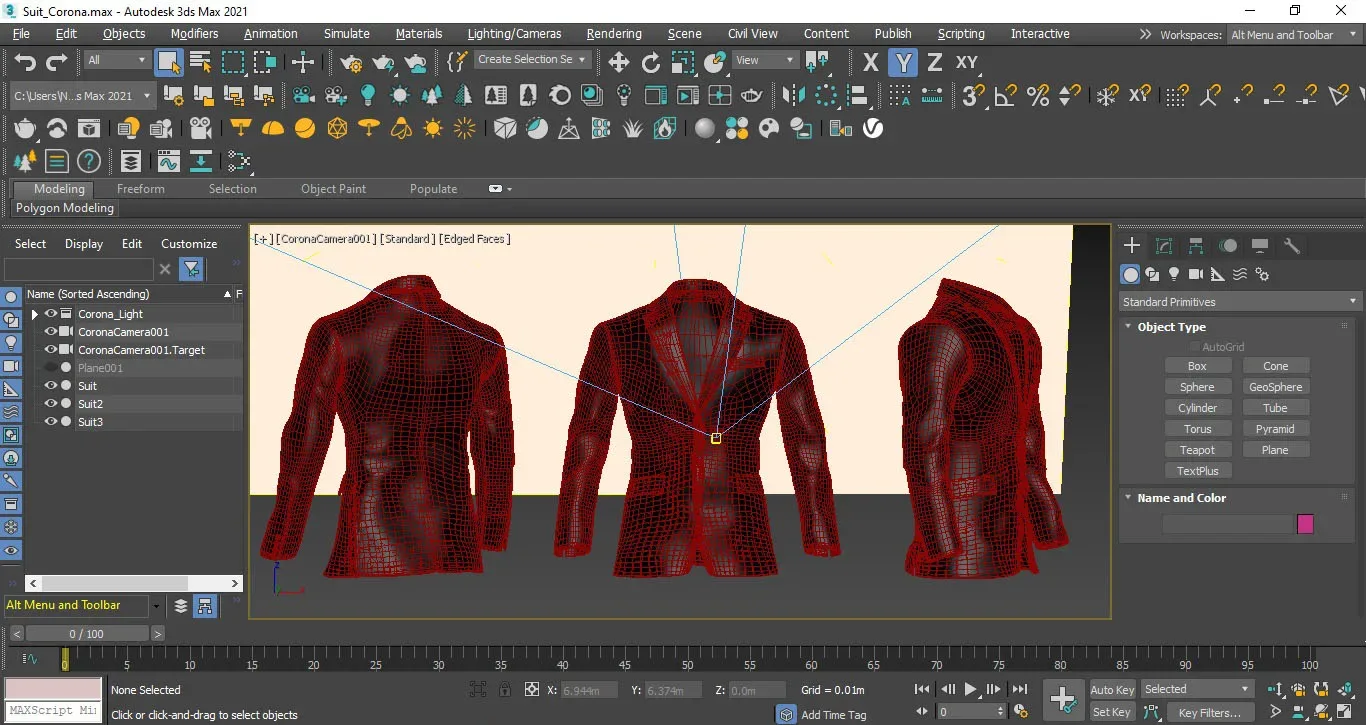Image resolution: width=1366 pixels, height=725 pixels.
Task: Select the Move transform tool
Action: (x=618, y=62)
